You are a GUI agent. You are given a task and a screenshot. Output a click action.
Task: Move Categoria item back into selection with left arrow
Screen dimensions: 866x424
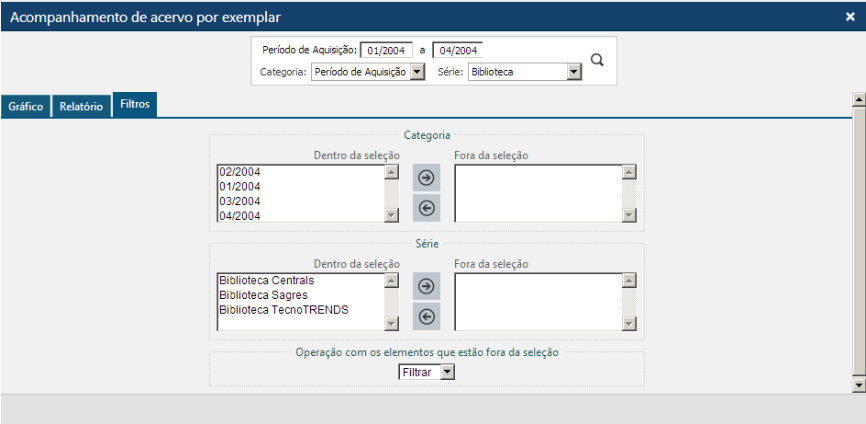click(x=426, y=208)
